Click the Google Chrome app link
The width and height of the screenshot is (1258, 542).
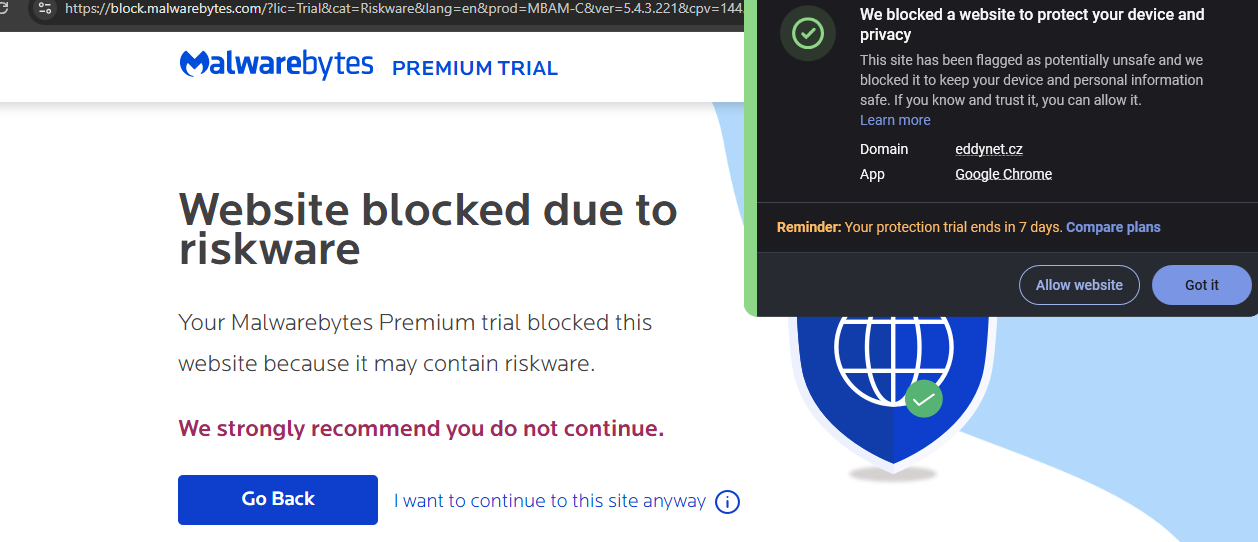tap(1003, 174)
